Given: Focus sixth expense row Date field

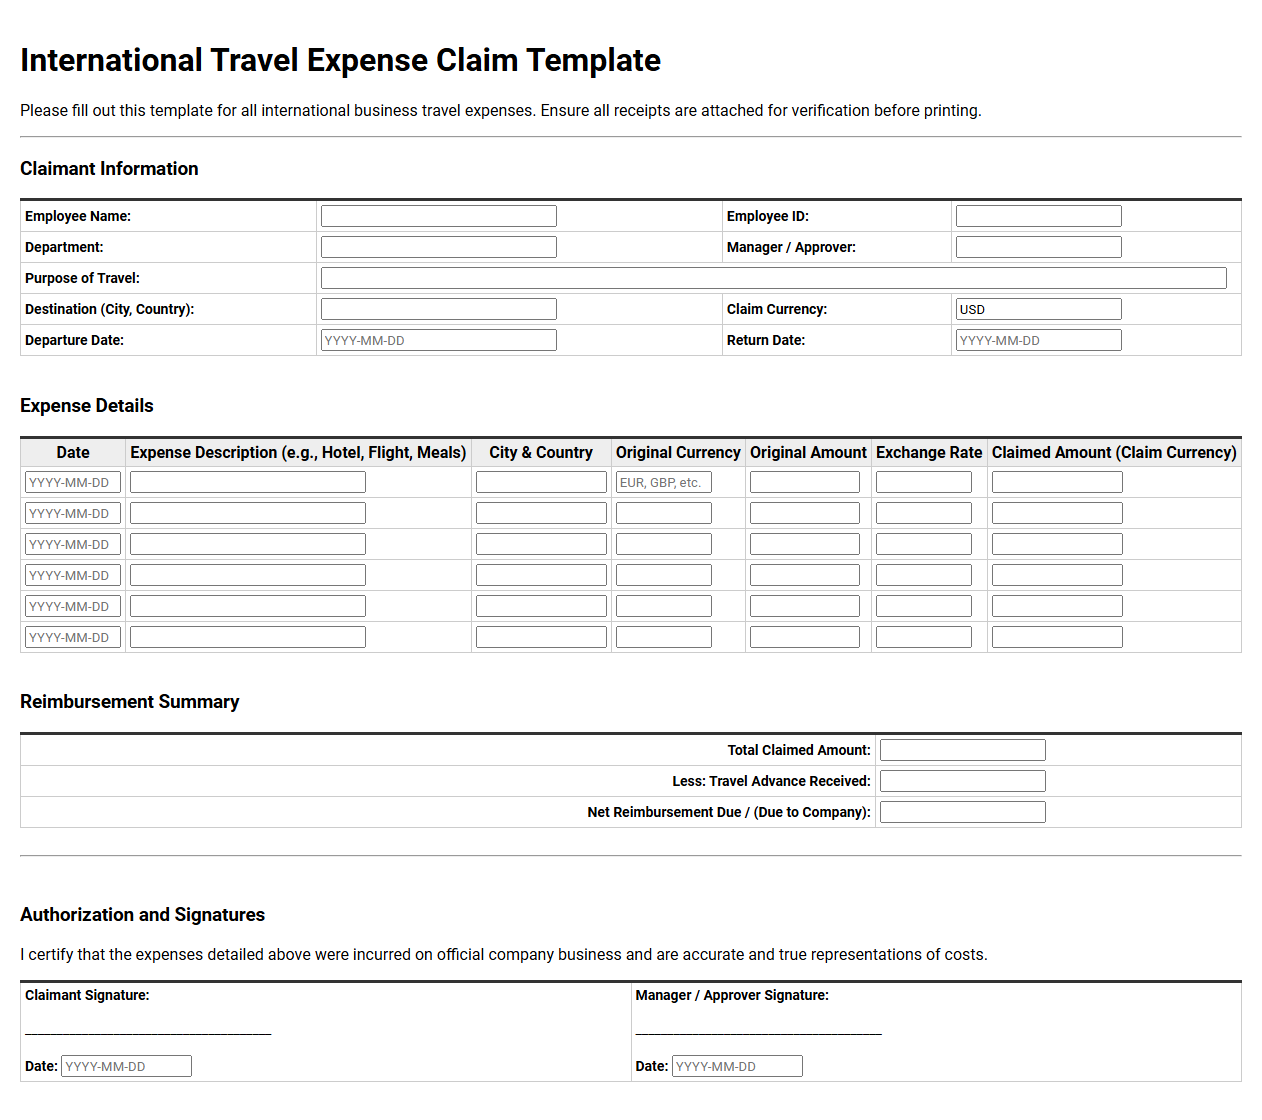Looking at the screenshot, I should point(73,637).
